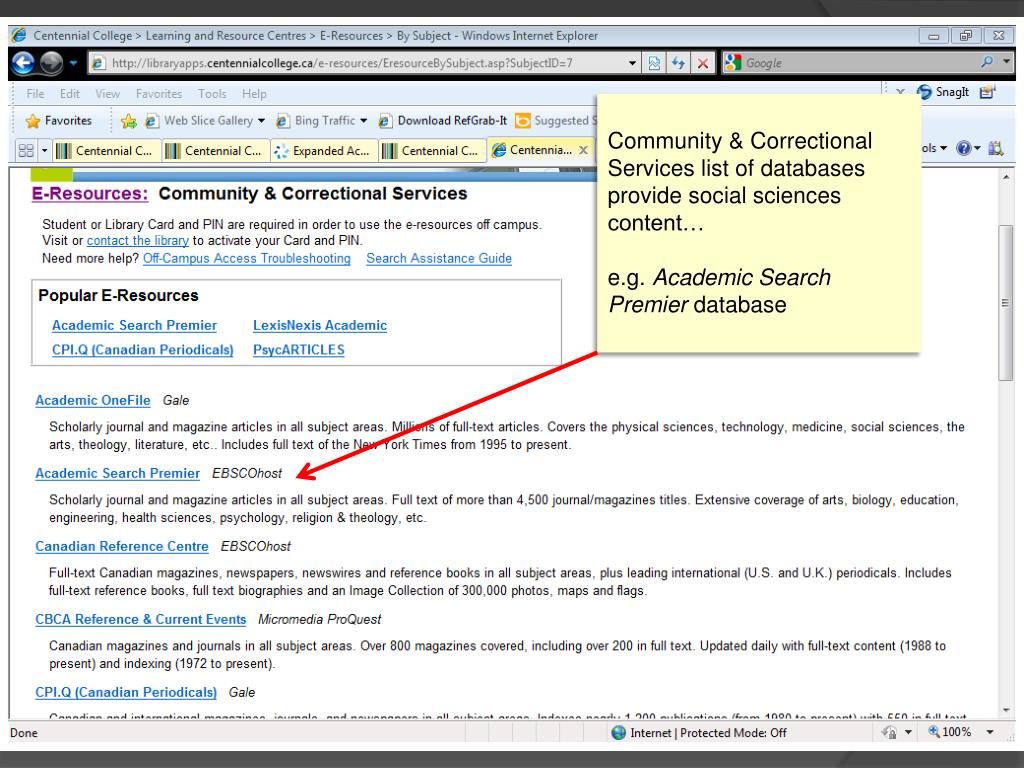The width and height of the screenshot is (1024, 768).
Task: Click the Google search box
Action: [x=859, y=63]
